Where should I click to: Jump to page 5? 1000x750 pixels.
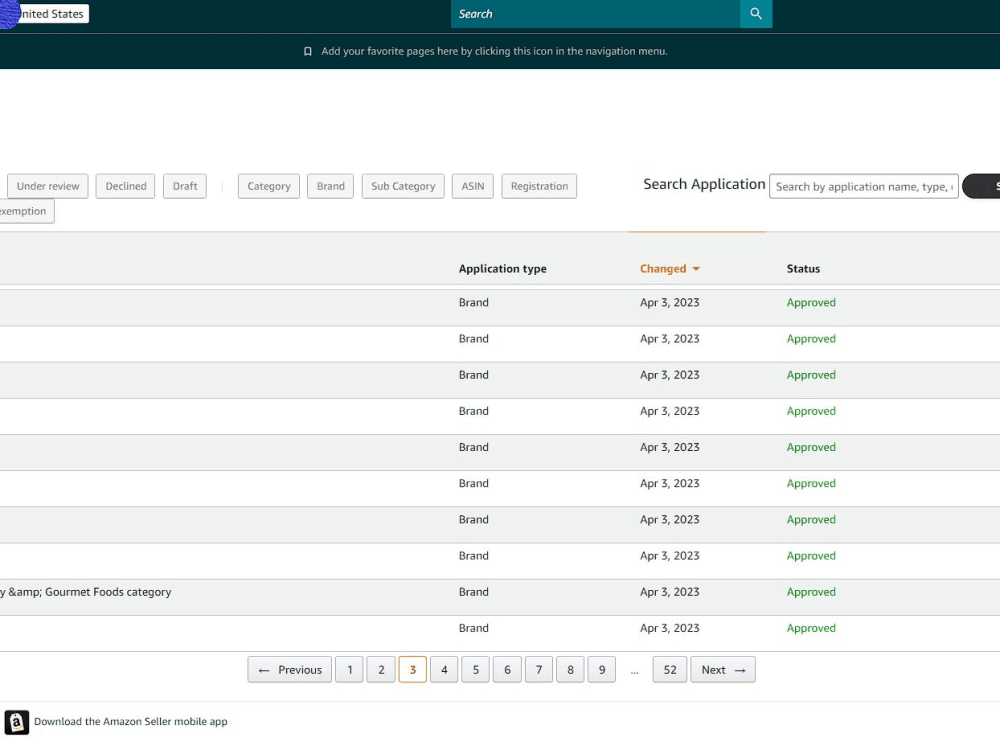476,670
